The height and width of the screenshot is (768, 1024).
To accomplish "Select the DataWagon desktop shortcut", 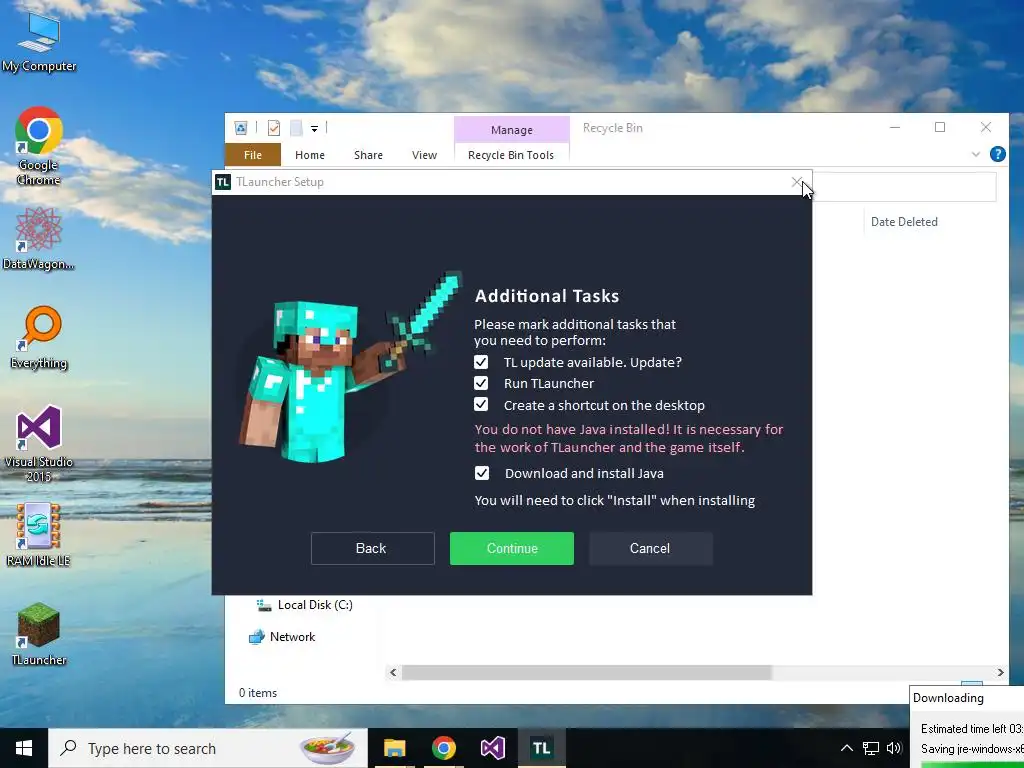I will 39,237.
